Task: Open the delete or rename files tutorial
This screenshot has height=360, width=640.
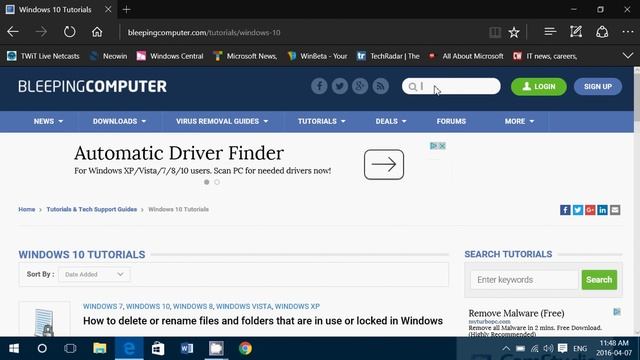Action: point(263,321)
